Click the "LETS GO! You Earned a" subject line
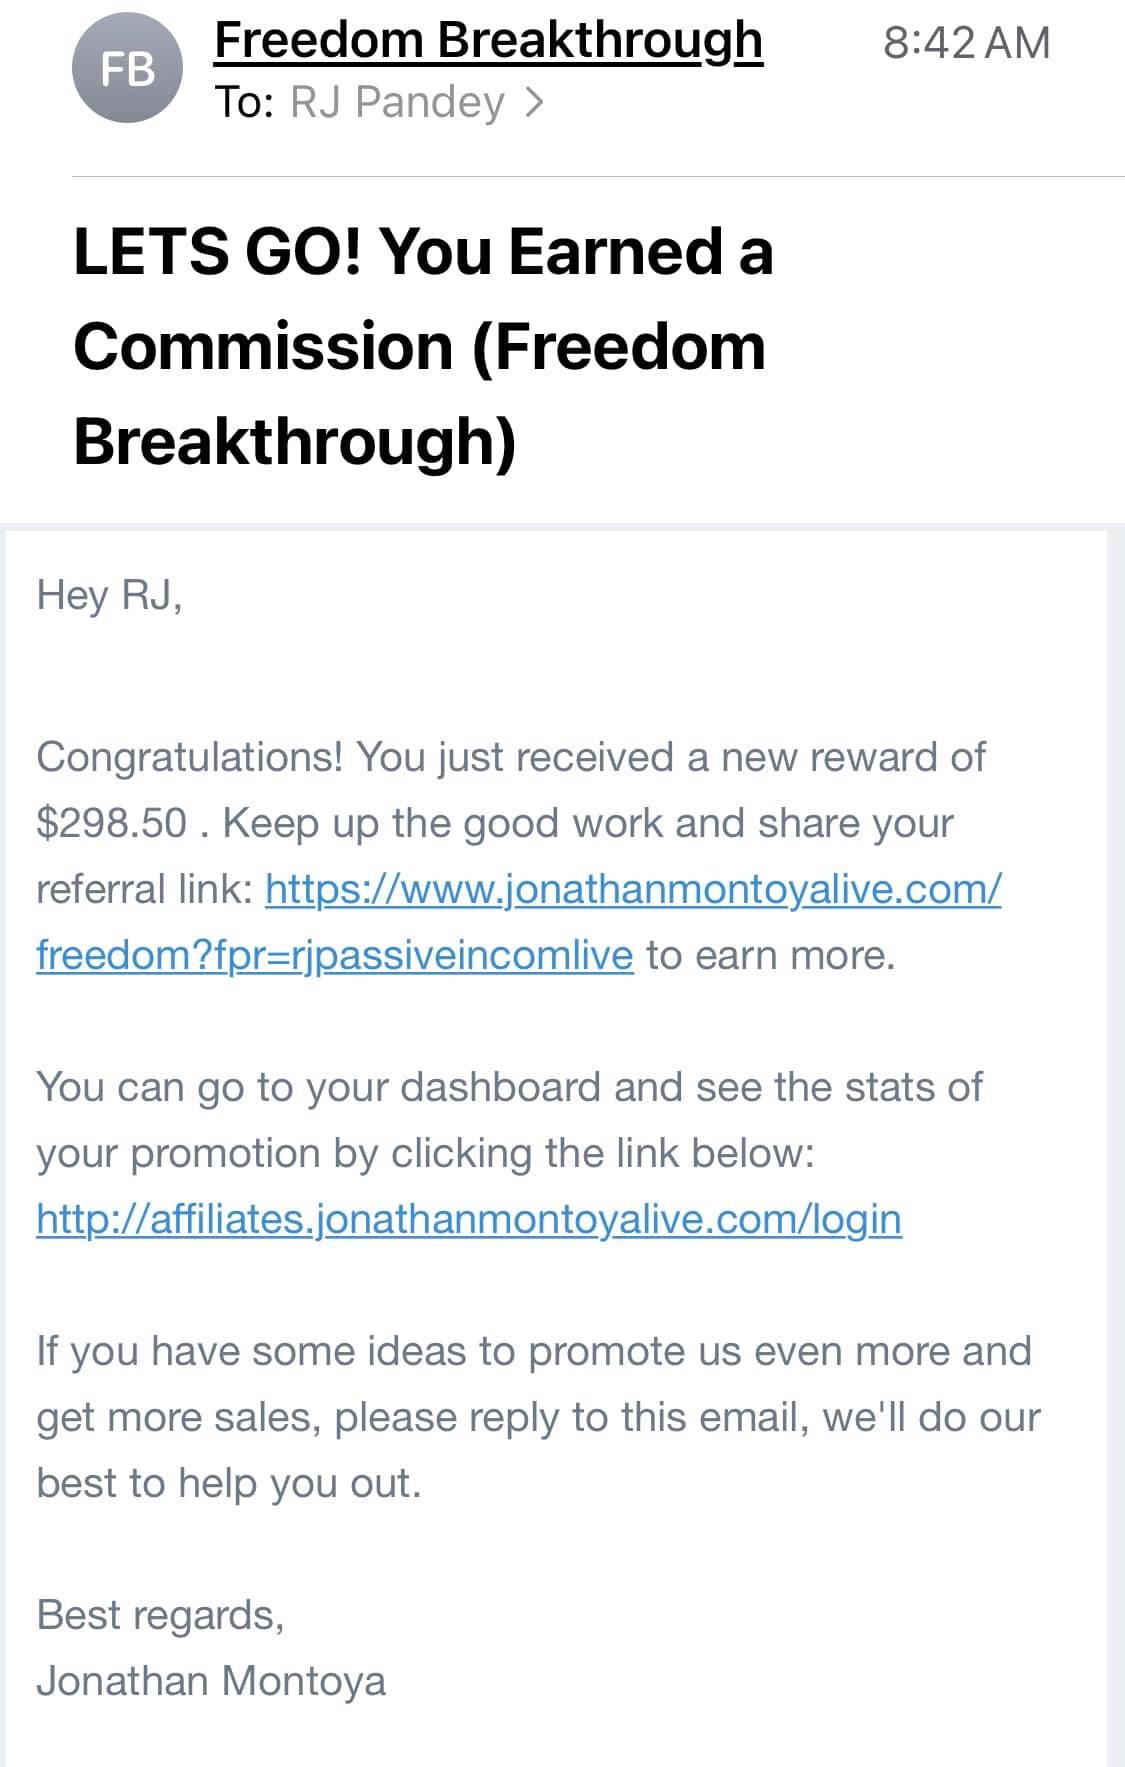 click(x=423, y=250)
